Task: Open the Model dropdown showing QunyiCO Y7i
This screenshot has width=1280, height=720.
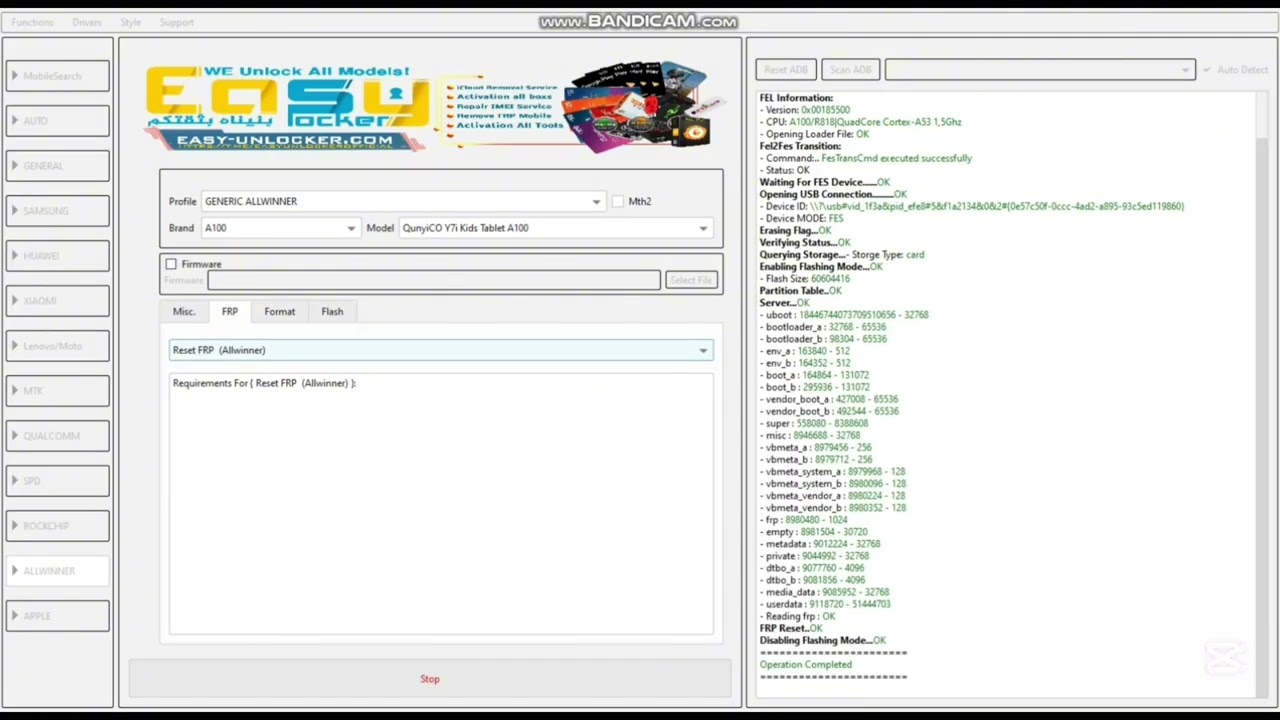Action: click(555, 228)
